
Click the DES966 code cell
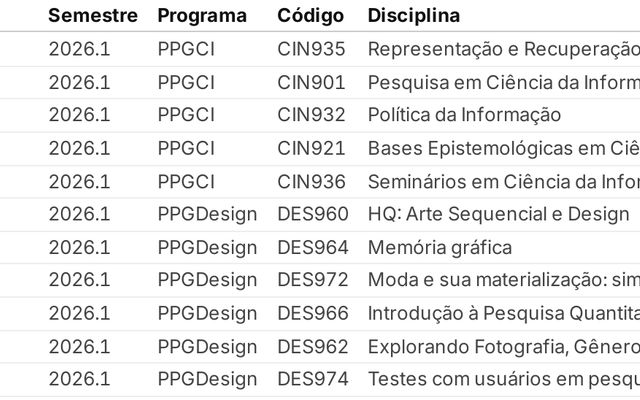pos(313,313)
